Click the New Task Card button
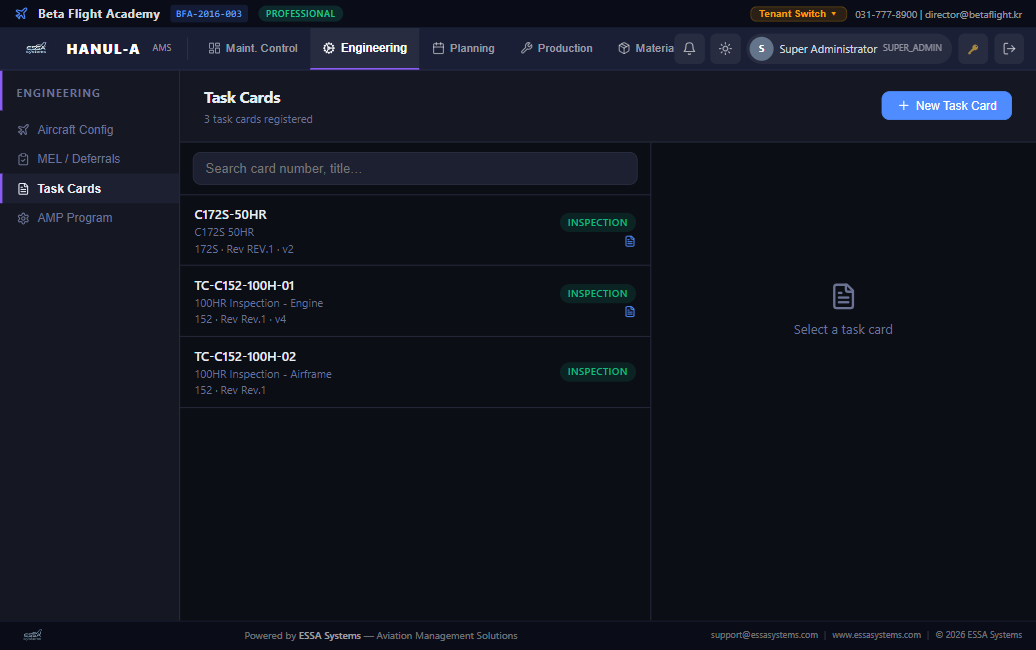This screenshot has height=650, width=1036. coord(946,106)
